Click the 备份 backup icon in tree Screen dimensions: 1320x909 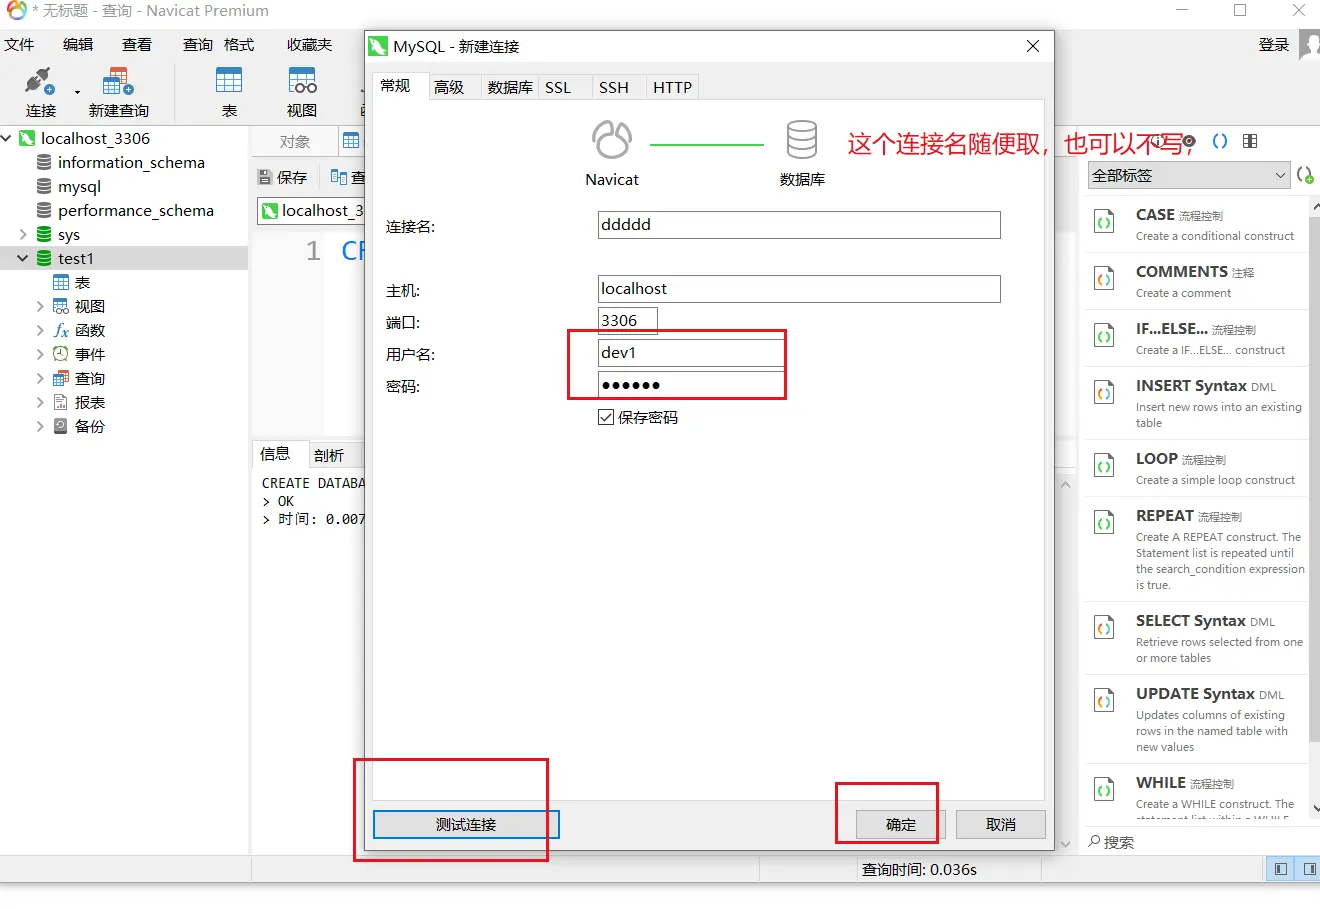[61, 426]
